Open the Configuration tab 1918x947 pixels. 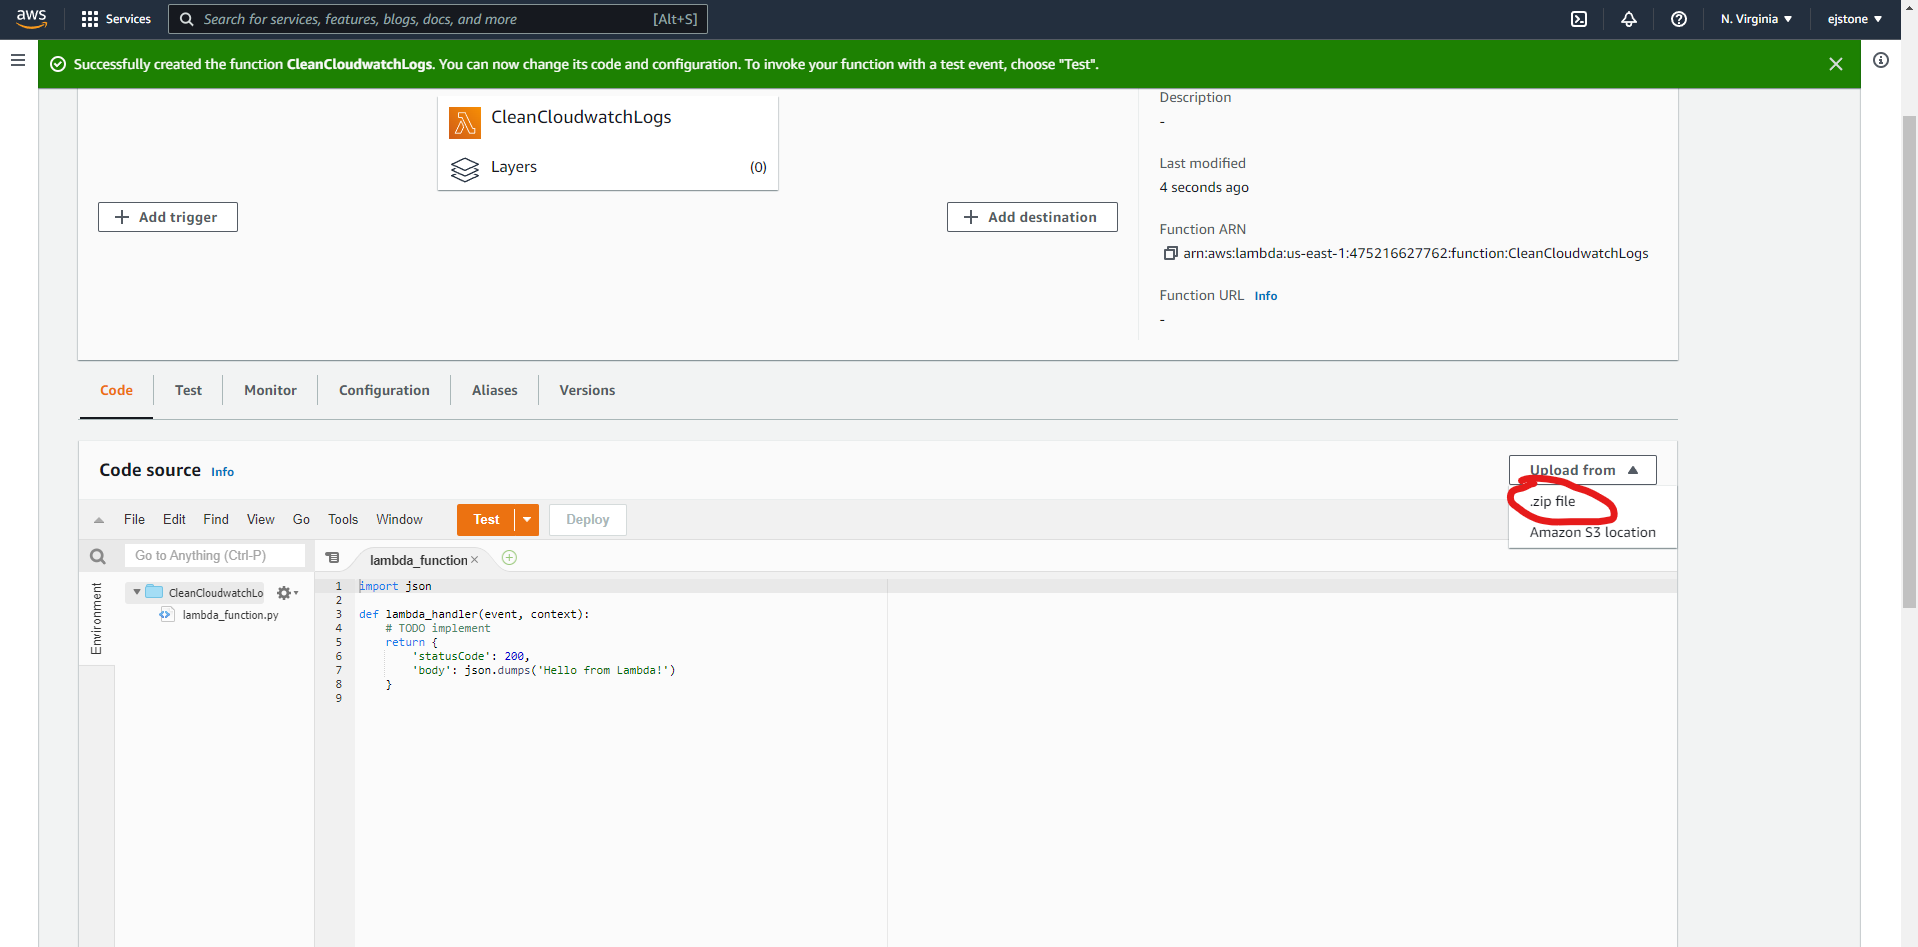click(x=384, y=390)
